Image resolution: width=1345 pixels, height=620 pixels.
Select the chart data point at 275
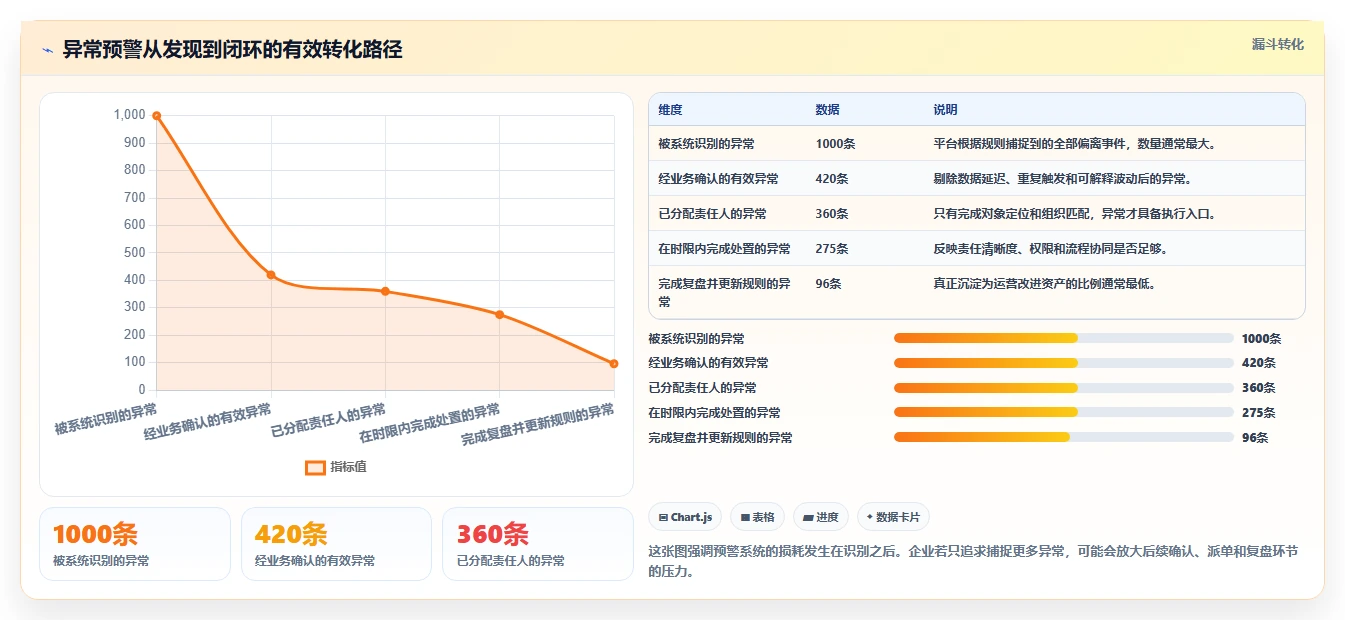click(499, 315)
